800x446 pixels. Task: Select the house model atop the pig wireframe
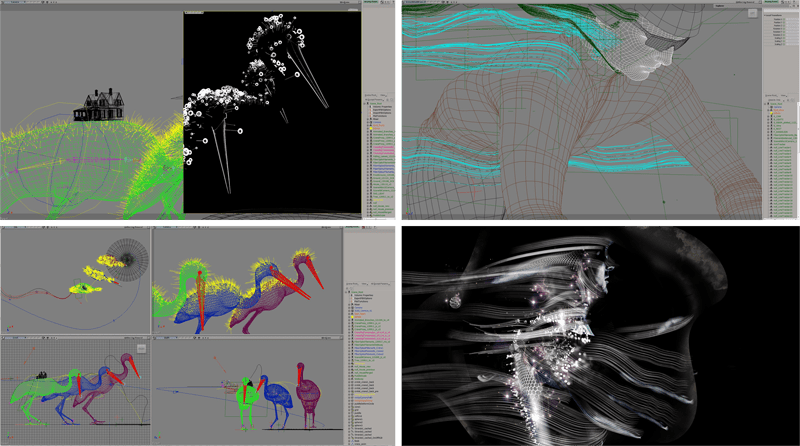point(99,106)
